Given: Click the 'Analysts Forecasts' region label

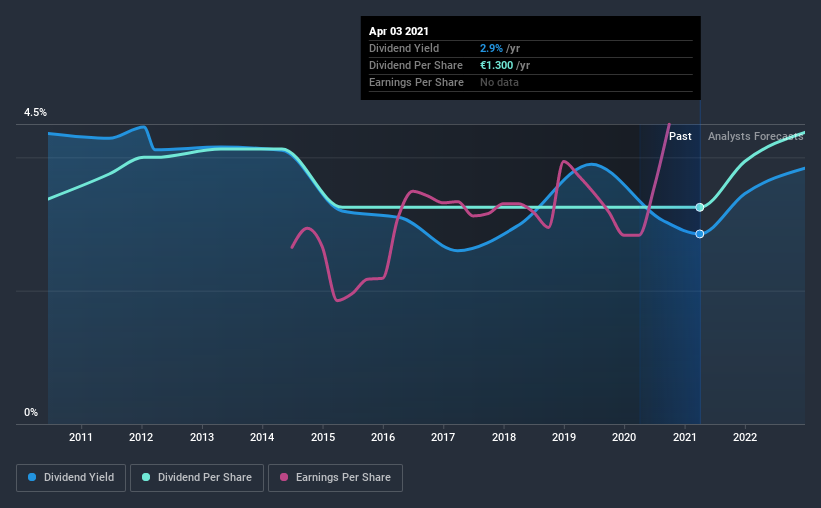Looking at the screenshot, I should pyautogui.click(x=756, y=136).
